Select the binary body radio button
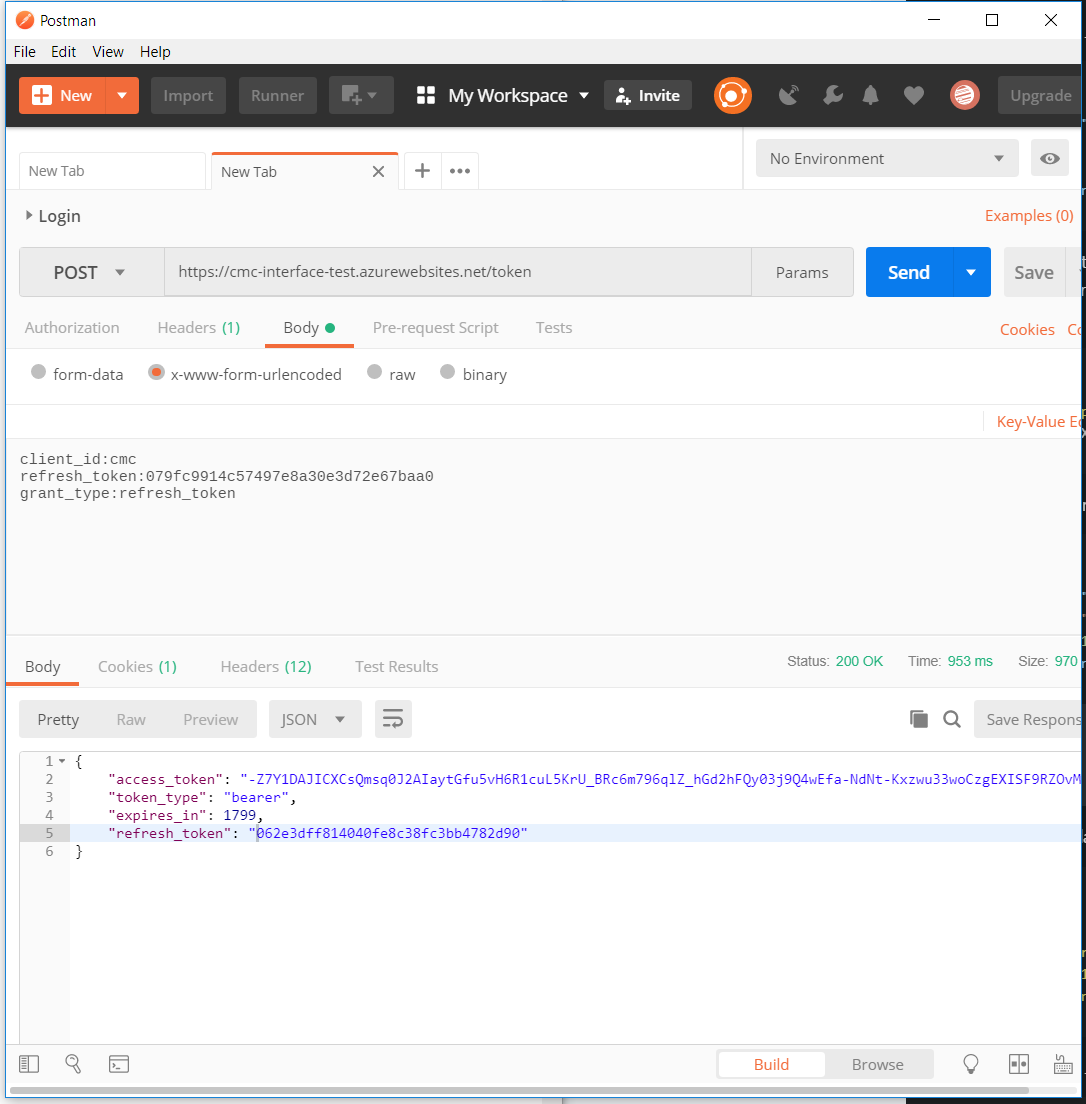 pos(448,373)
